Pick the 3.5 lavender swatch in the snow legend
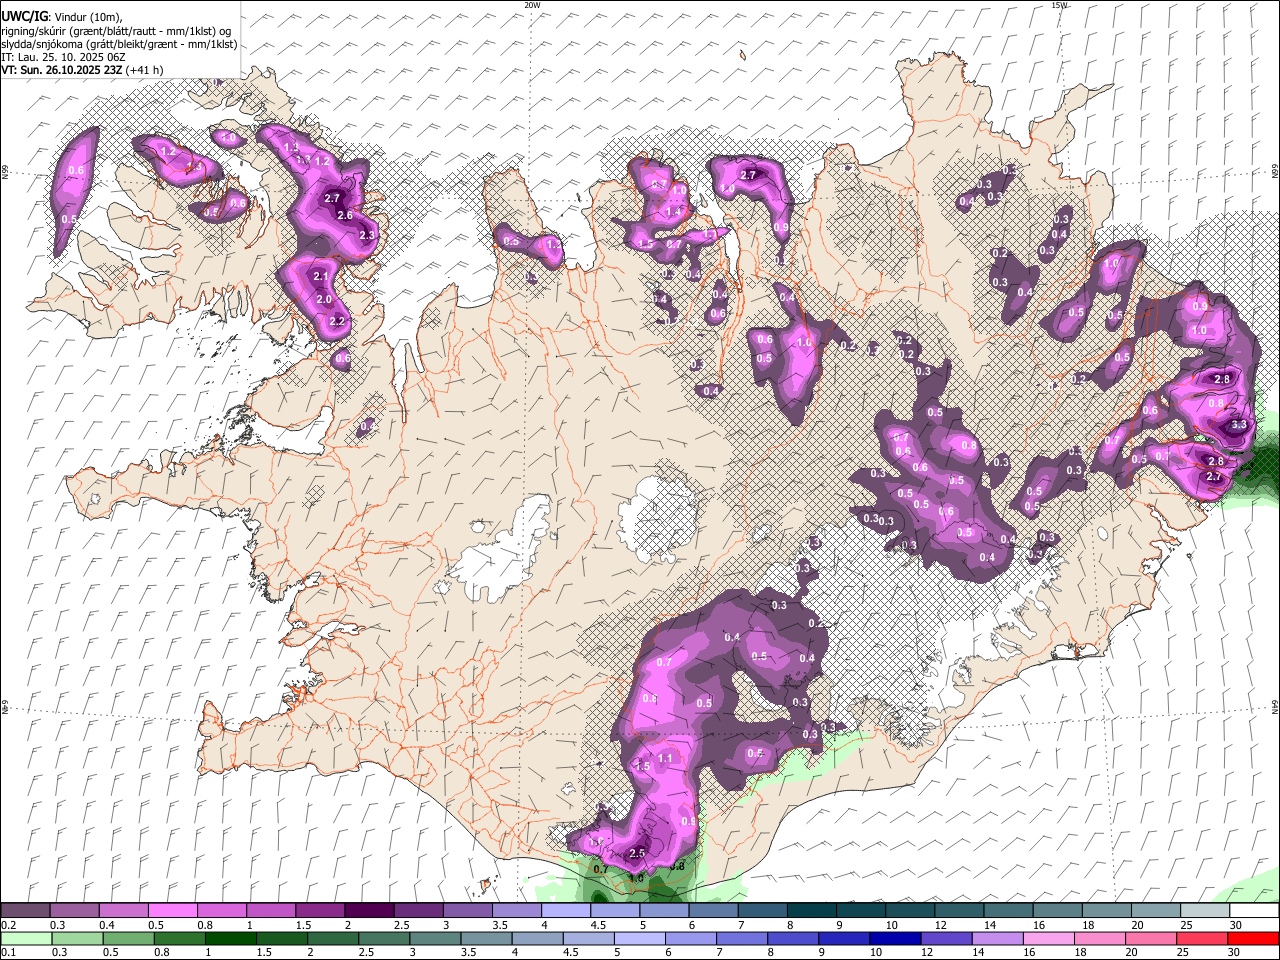This screenshot has width=1280, height=960. [515, 911]
